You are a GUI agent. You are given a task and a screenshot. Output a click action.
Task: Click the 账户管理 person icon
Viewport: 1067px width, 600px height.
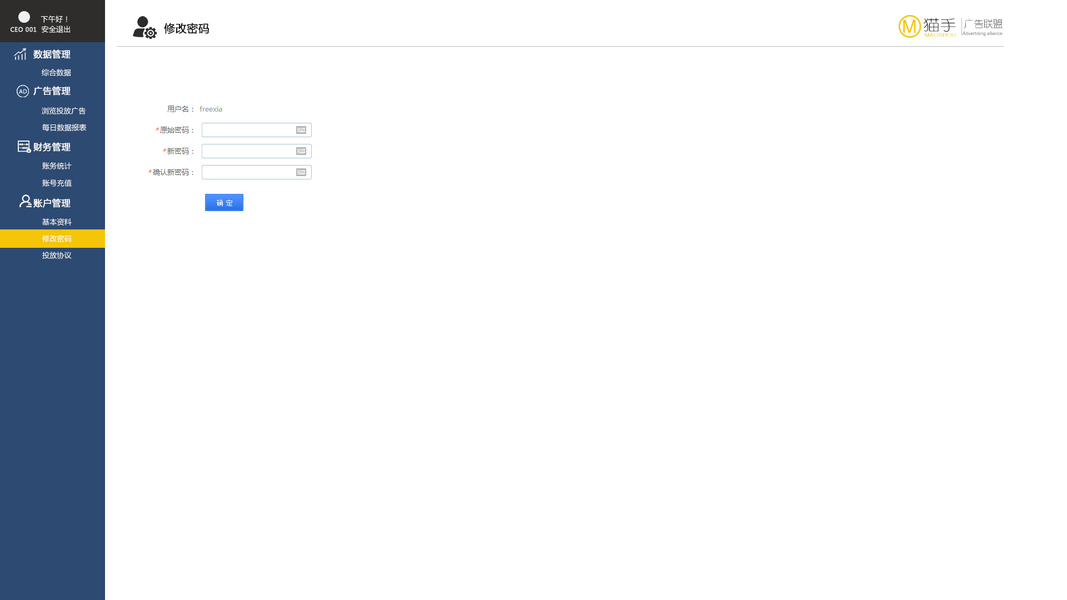pos(25,202)
